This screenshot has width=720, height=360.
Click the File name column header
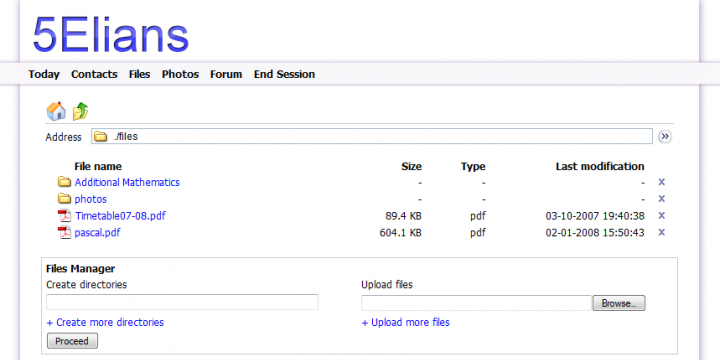98,166
